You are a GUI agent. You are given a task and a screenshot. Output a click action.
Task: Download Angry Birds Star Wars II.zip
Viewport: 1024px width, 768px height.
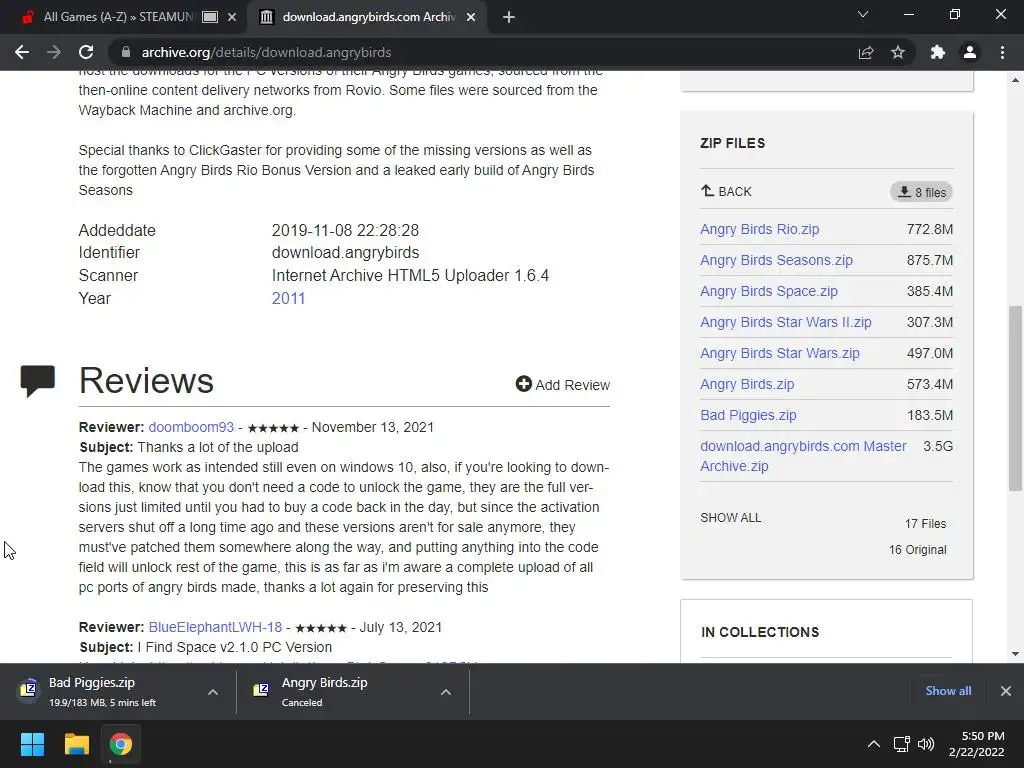click(x=786, y=322)
